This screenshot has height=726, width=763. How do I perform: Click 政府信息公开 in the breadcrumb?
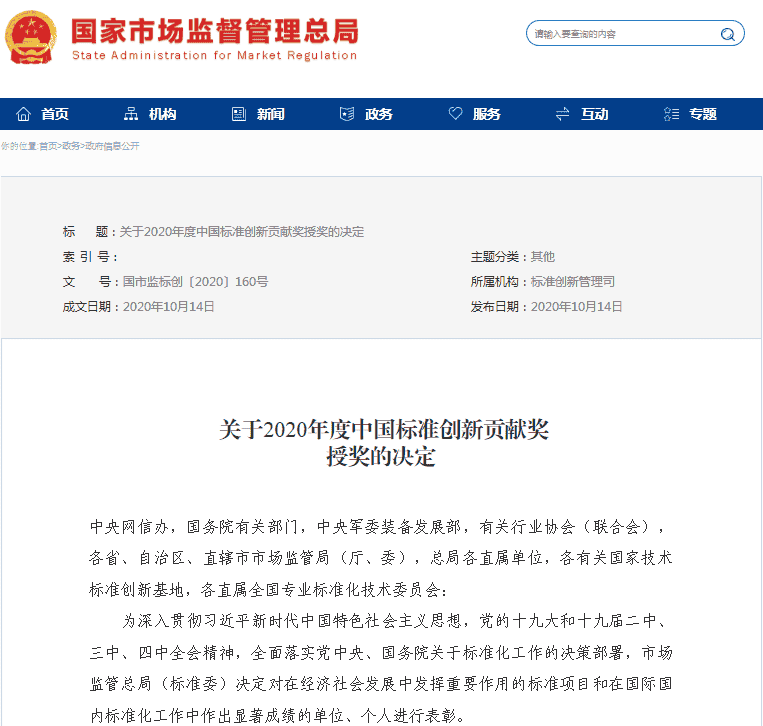pyautogui.click(x=112, y=146)
